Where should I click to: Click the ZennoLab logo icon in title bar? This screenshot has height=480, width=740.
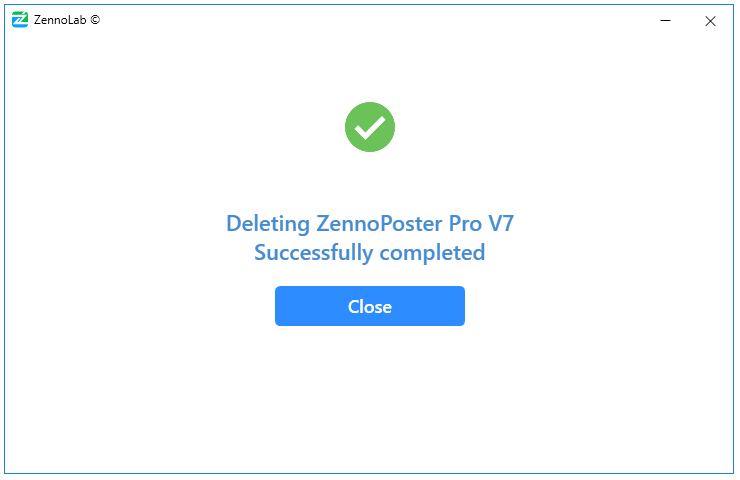(20, 20)
